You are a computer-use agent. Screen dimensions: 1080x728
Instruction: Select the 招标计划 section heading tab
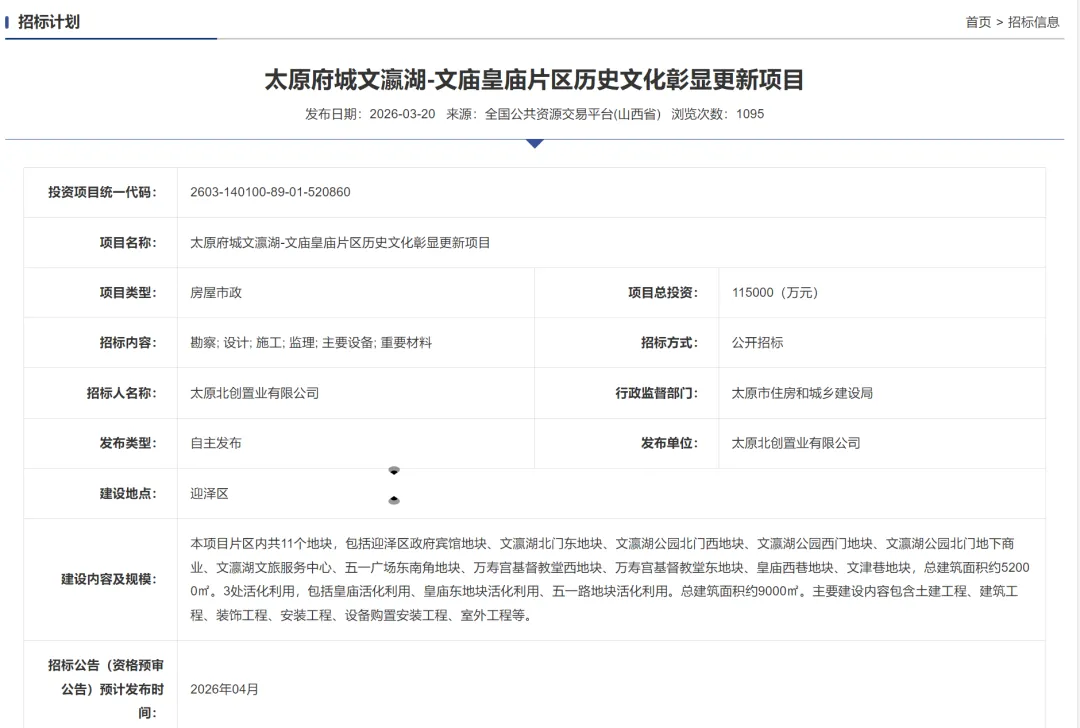point(49,22)
